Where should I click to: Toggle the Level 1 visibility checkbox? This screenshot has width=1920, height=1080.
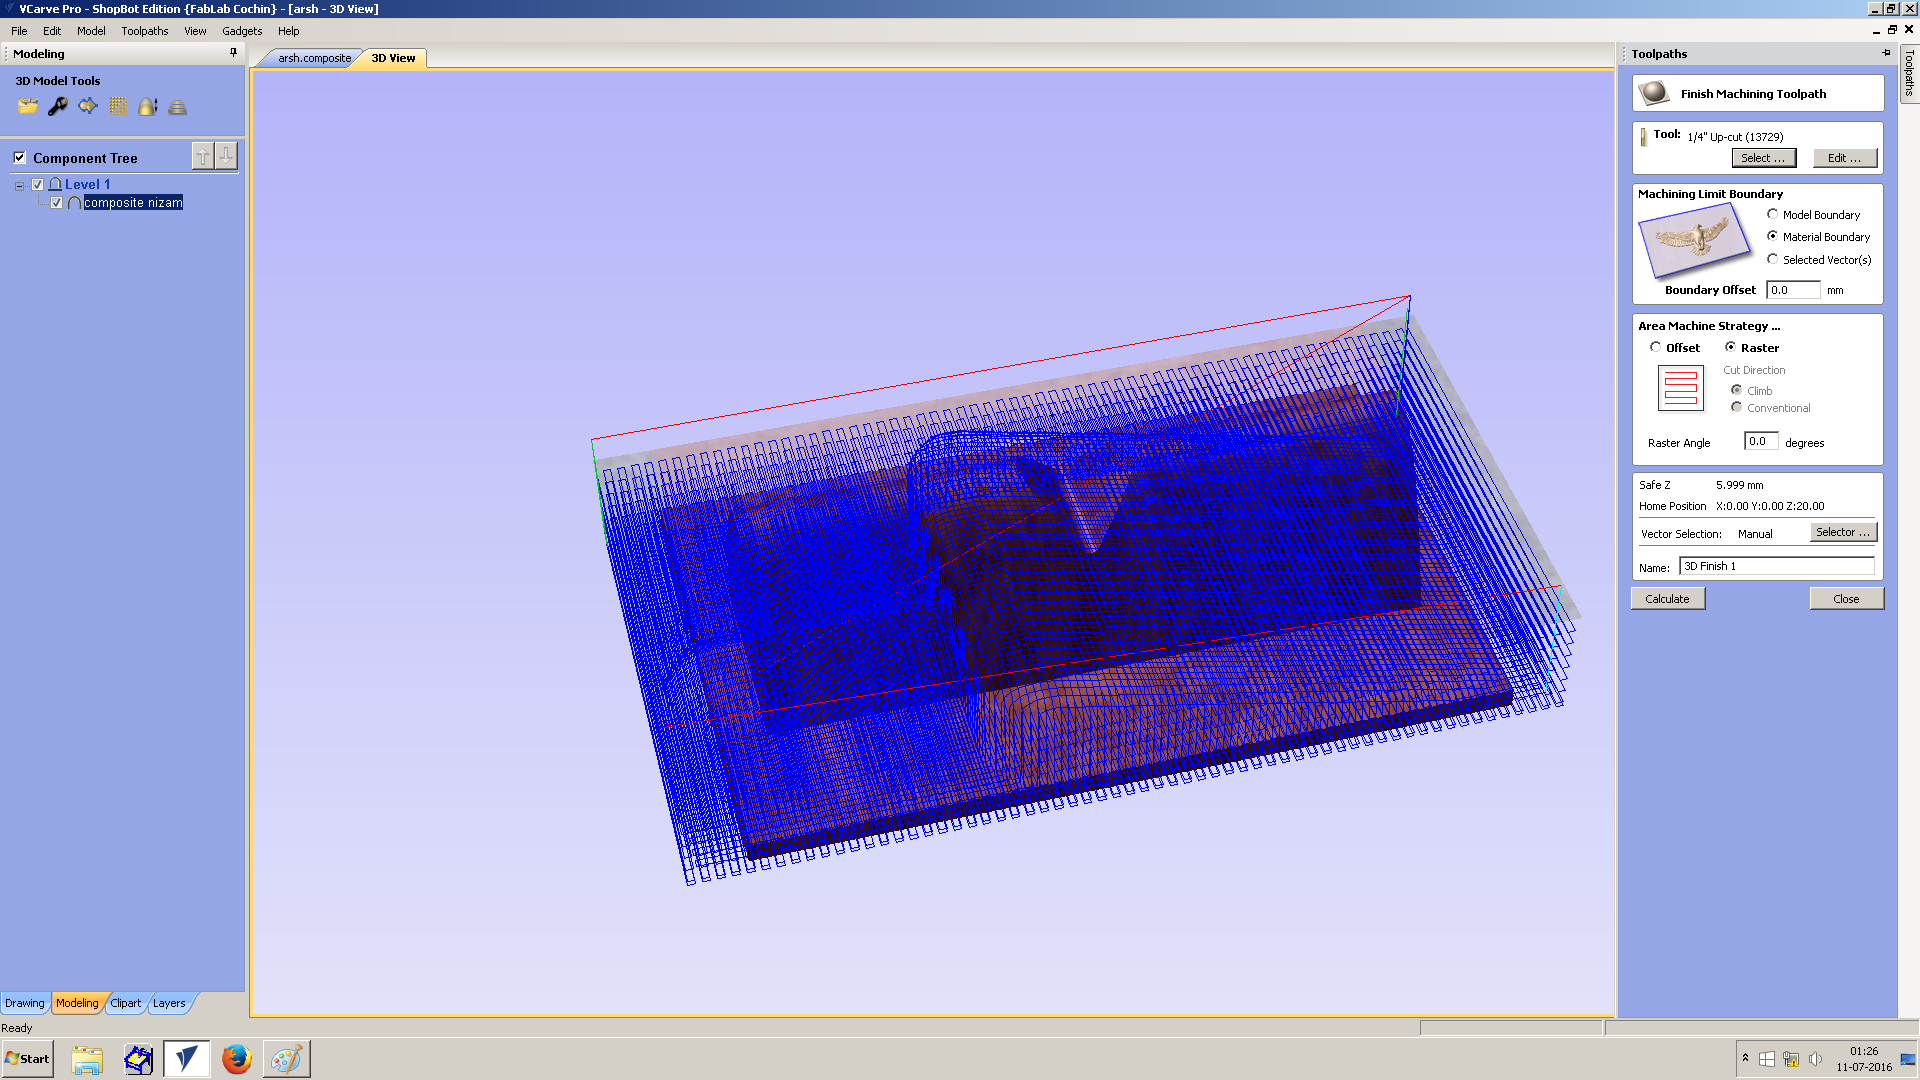[38, 184]
